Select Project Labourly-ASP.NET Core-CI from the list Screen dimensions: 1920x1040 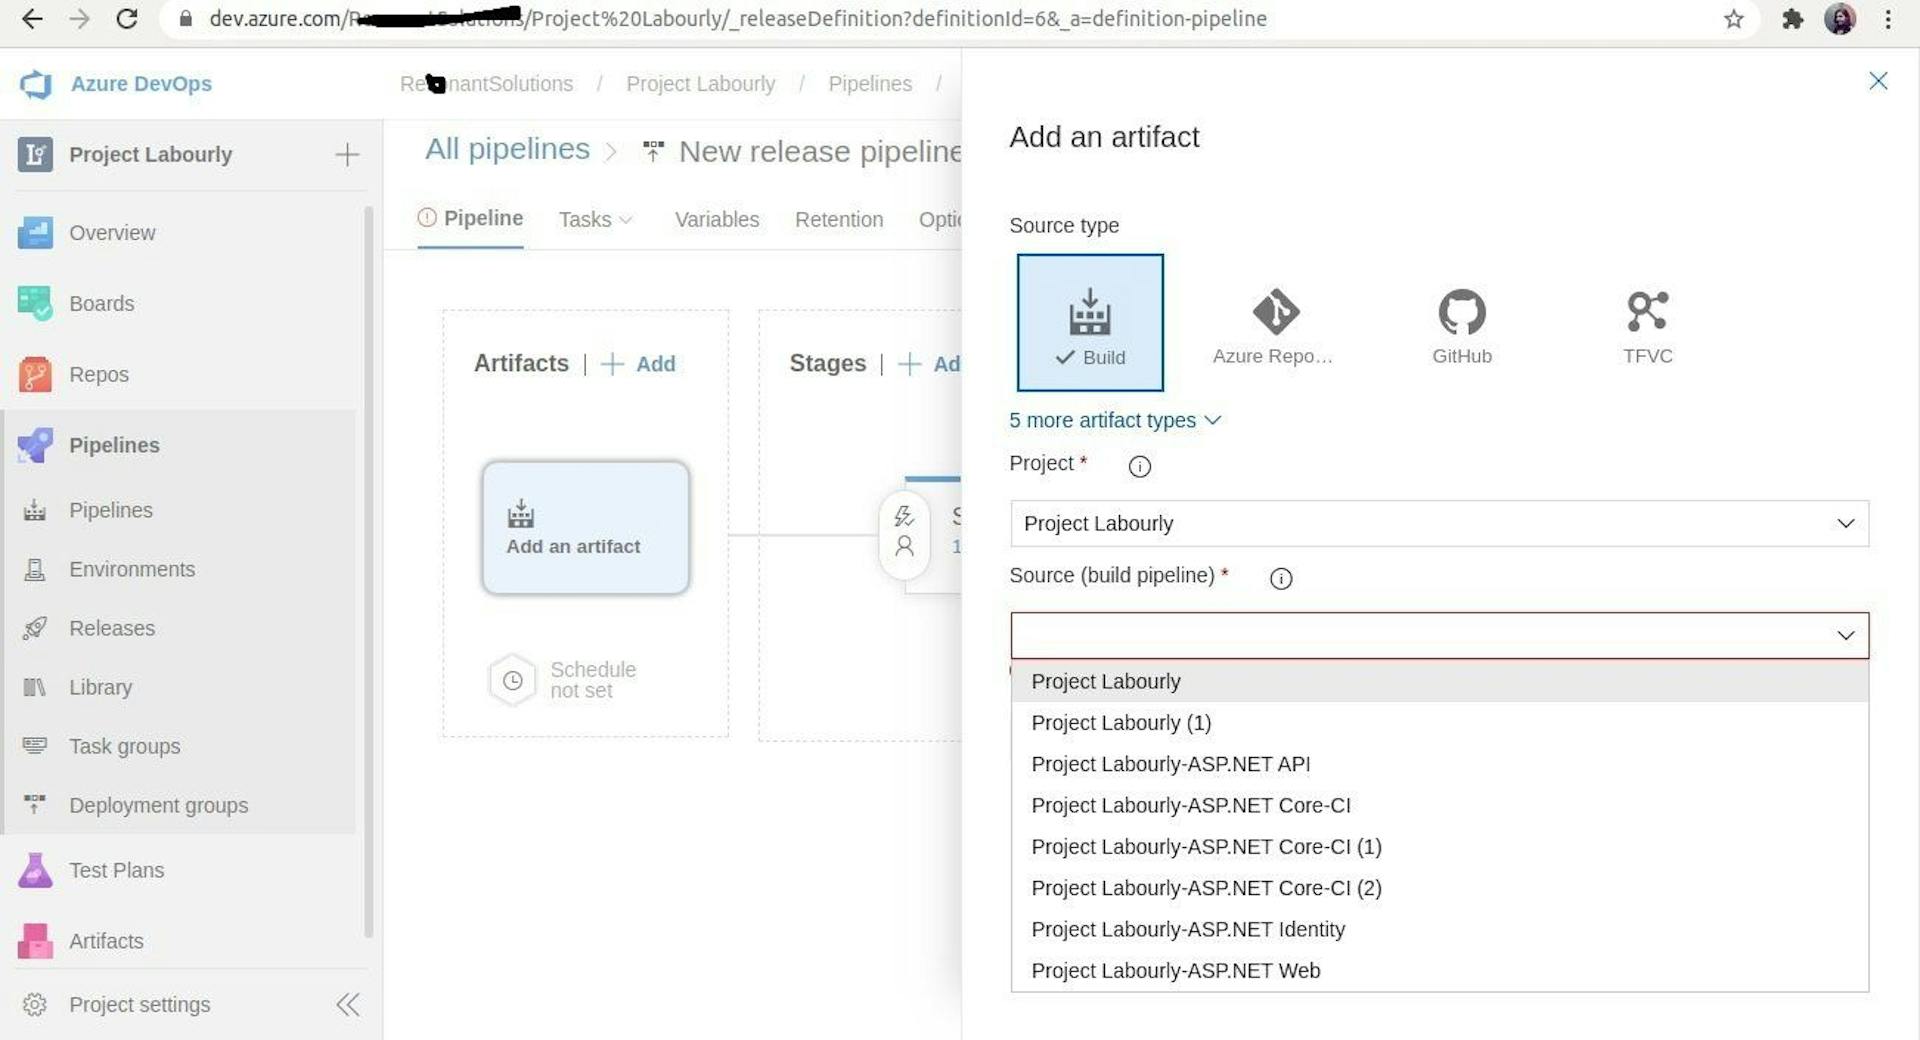coord(1190,805)
